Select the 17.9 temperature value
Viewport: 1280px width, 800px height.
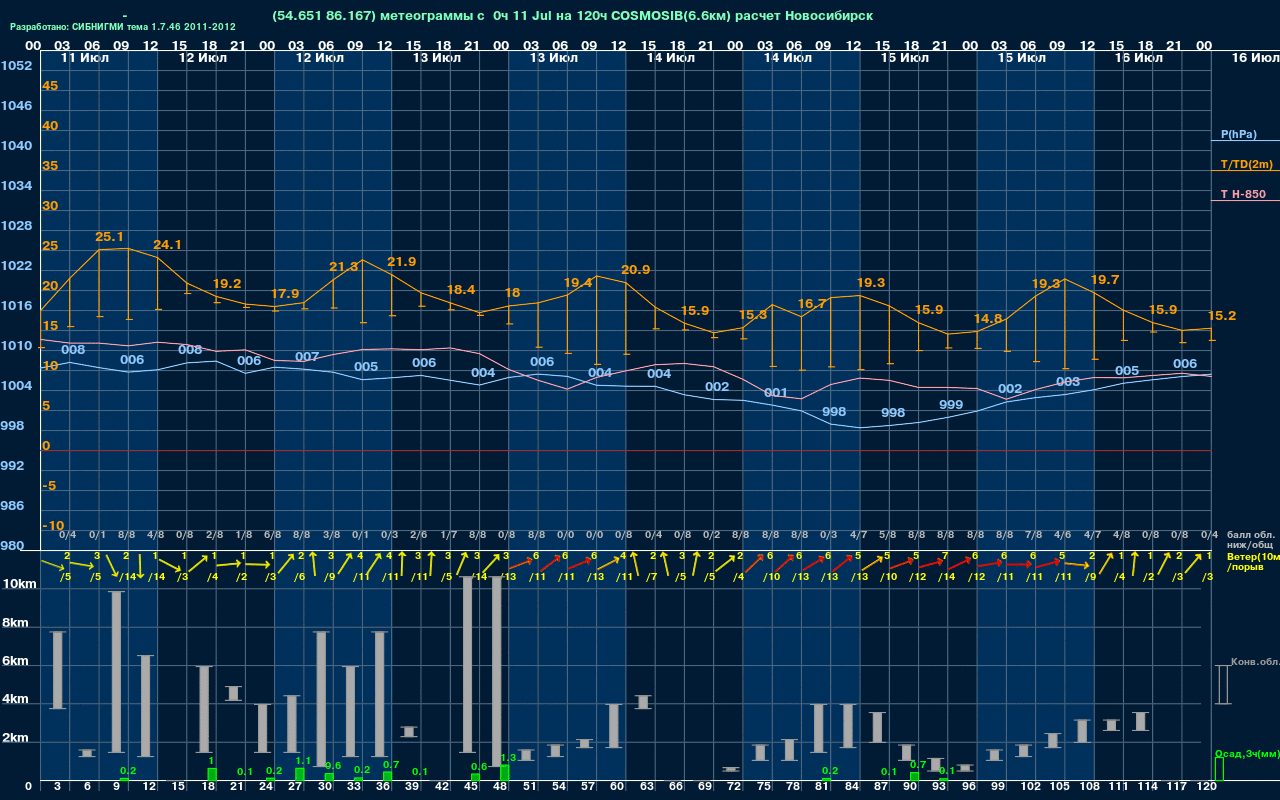click(285, 294)
